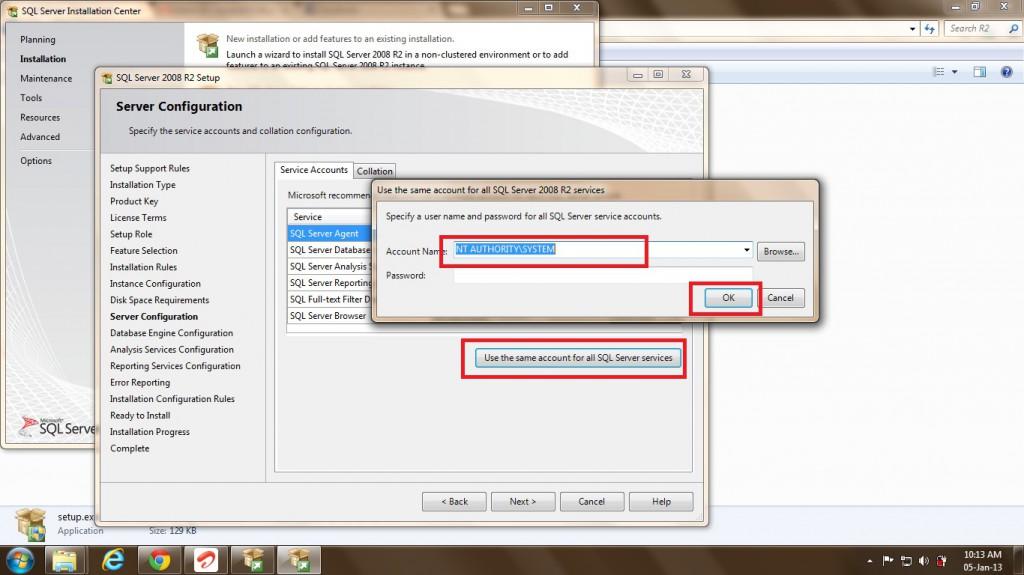Click the Explorer refresh address icon
The height and width of the screenshot is (575, 1024).
929,29
